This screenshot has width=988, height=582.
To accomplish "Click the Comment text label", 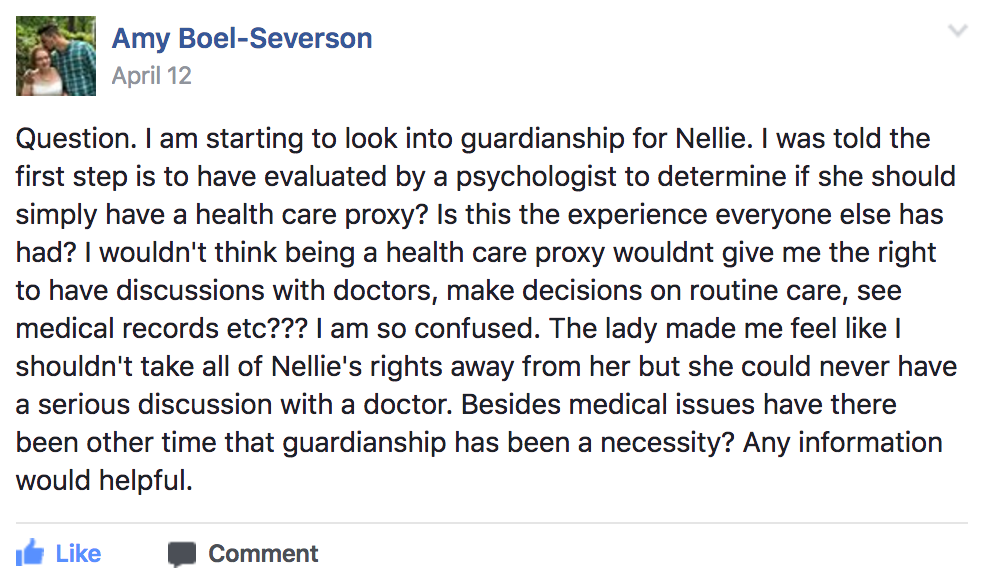I will [x=263, y=554].
